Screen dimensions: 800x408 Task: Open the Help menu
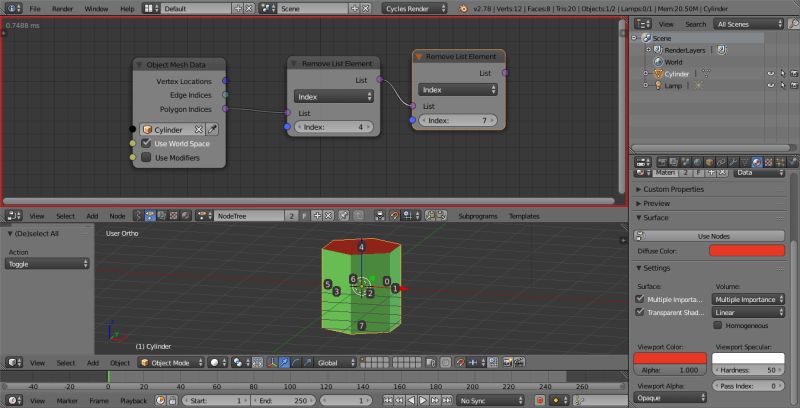(127, 9)
